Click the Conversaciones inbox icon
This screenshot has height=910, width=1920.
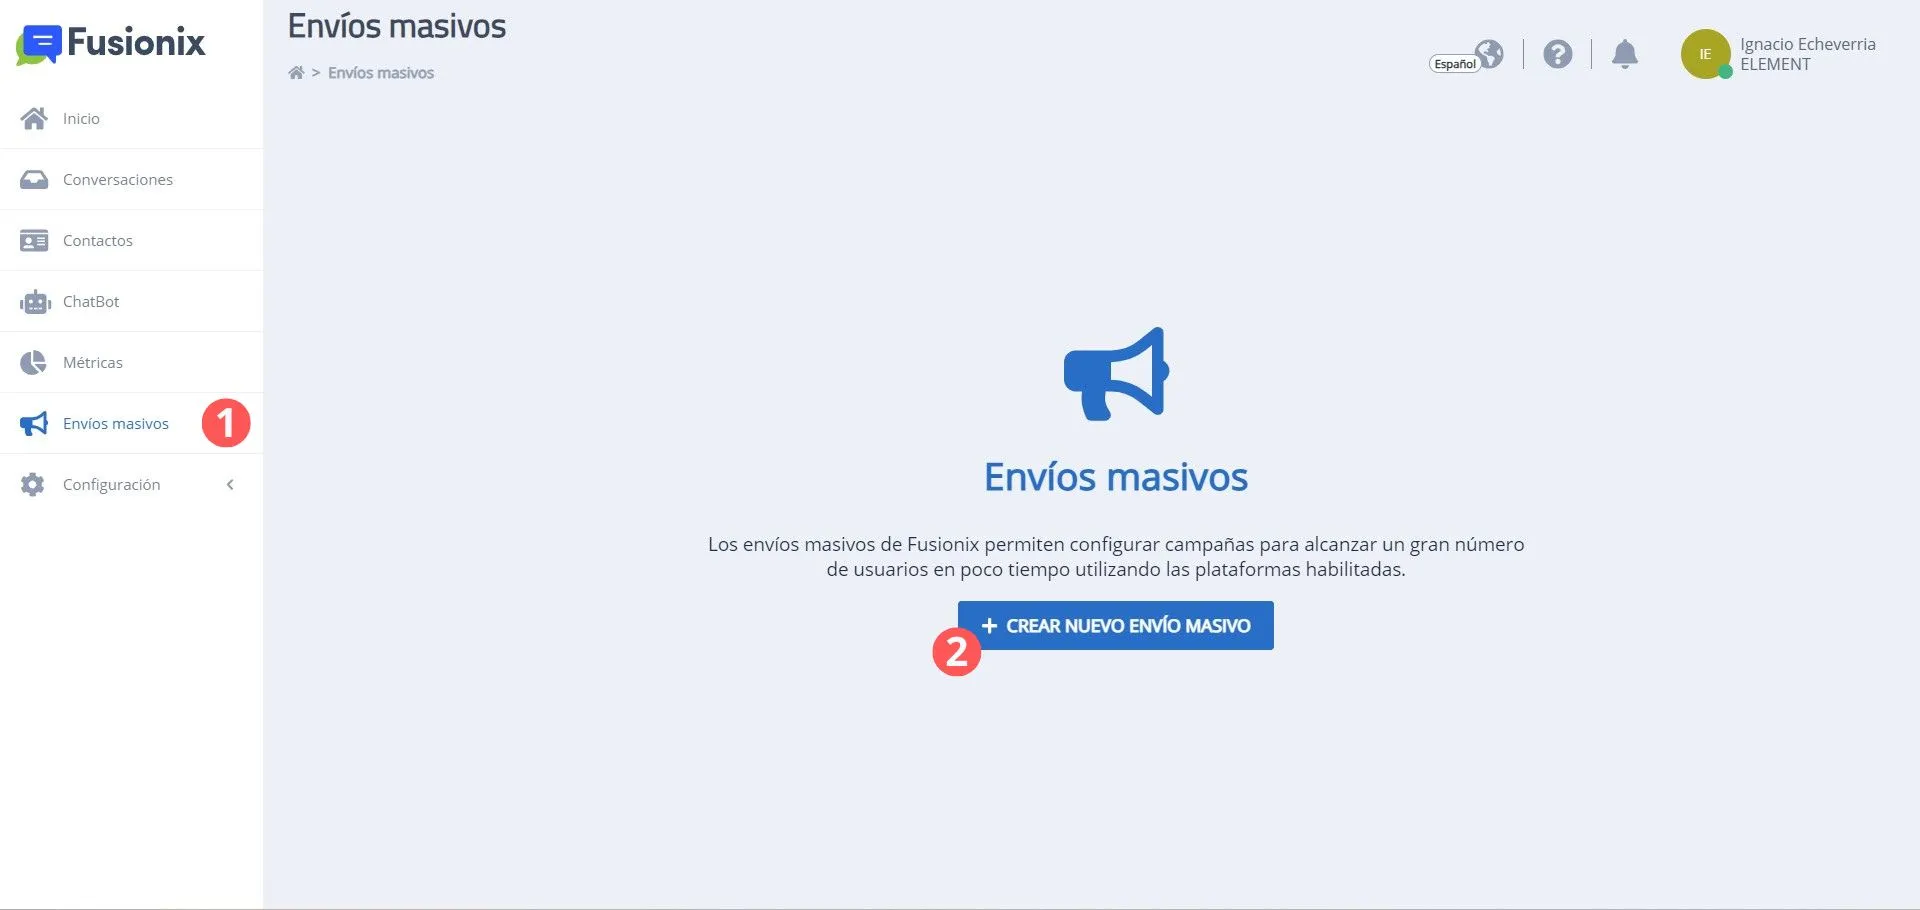[34, 179]
